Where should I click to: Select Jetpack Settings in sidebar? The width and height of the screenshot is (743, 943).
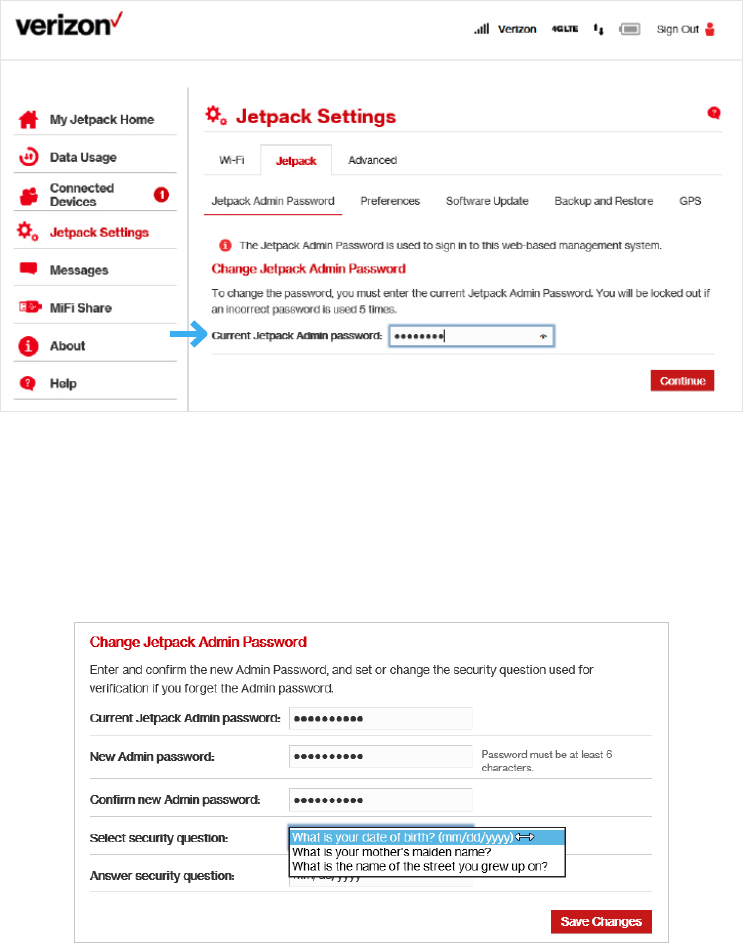click(99, 232)
